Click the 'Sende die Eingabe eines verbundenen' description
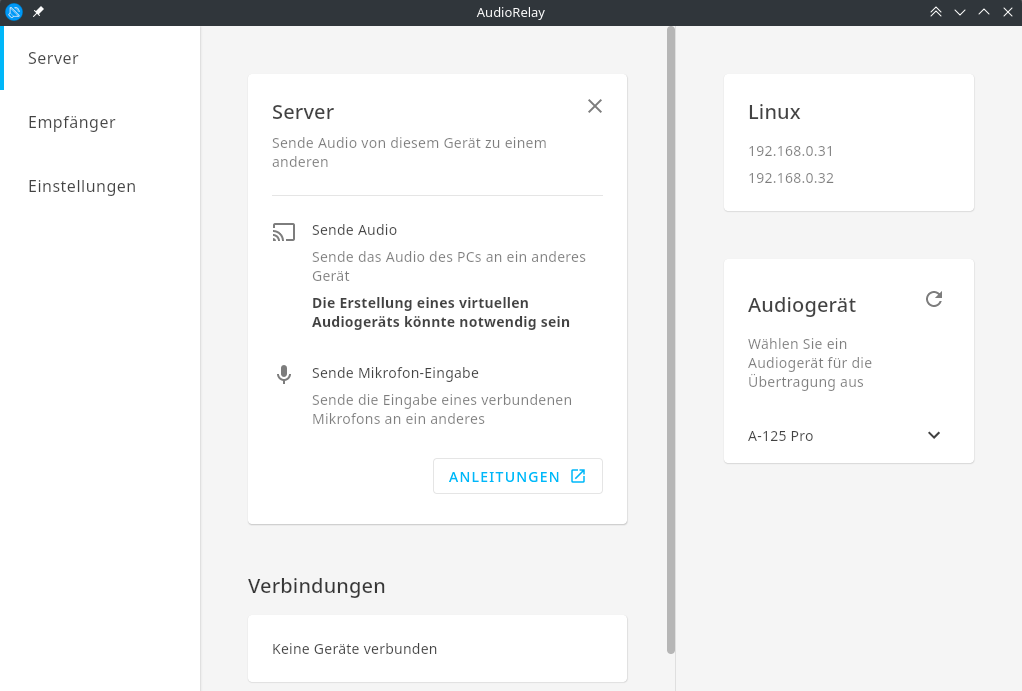1022x691 pixels. 442,409
